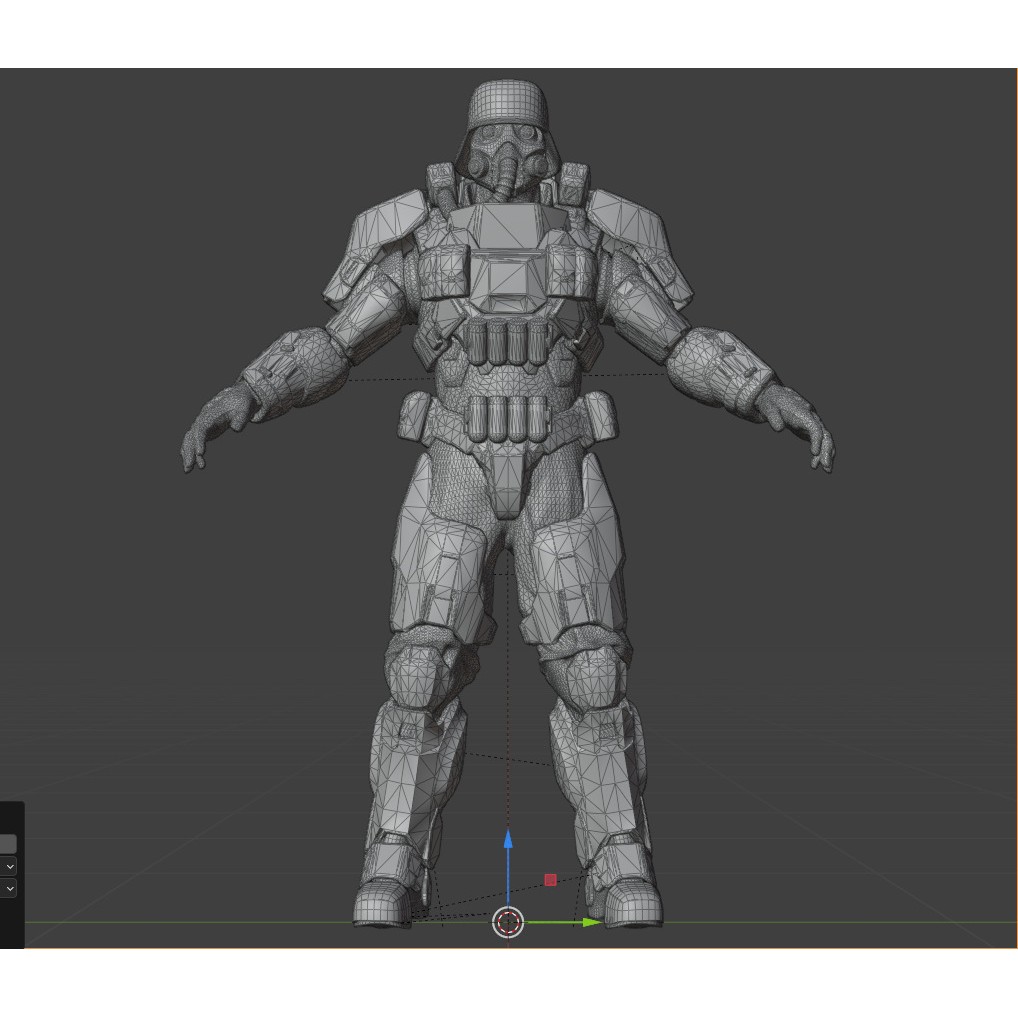Image resolution: width=1018 pixels, height=1018 pixels.
Task: Open the upper dropdown in the operator panel
Action: (x=8, y=867)
